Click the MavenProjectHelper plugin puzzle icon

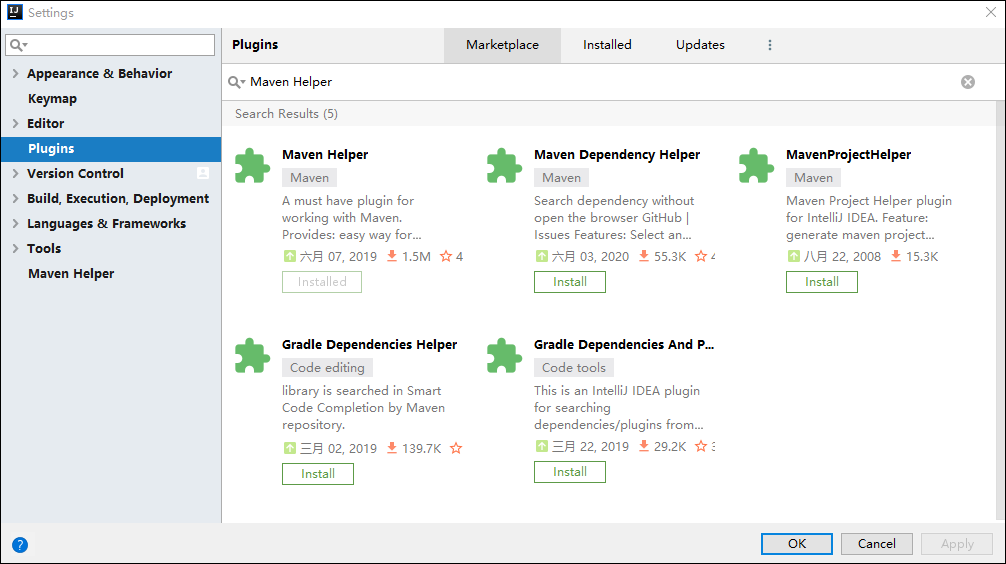click(756, 166)
